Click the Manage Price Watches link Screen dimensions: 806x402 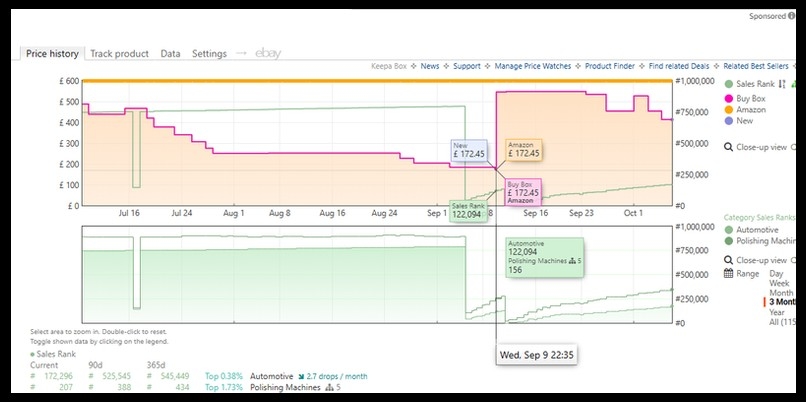533,66
